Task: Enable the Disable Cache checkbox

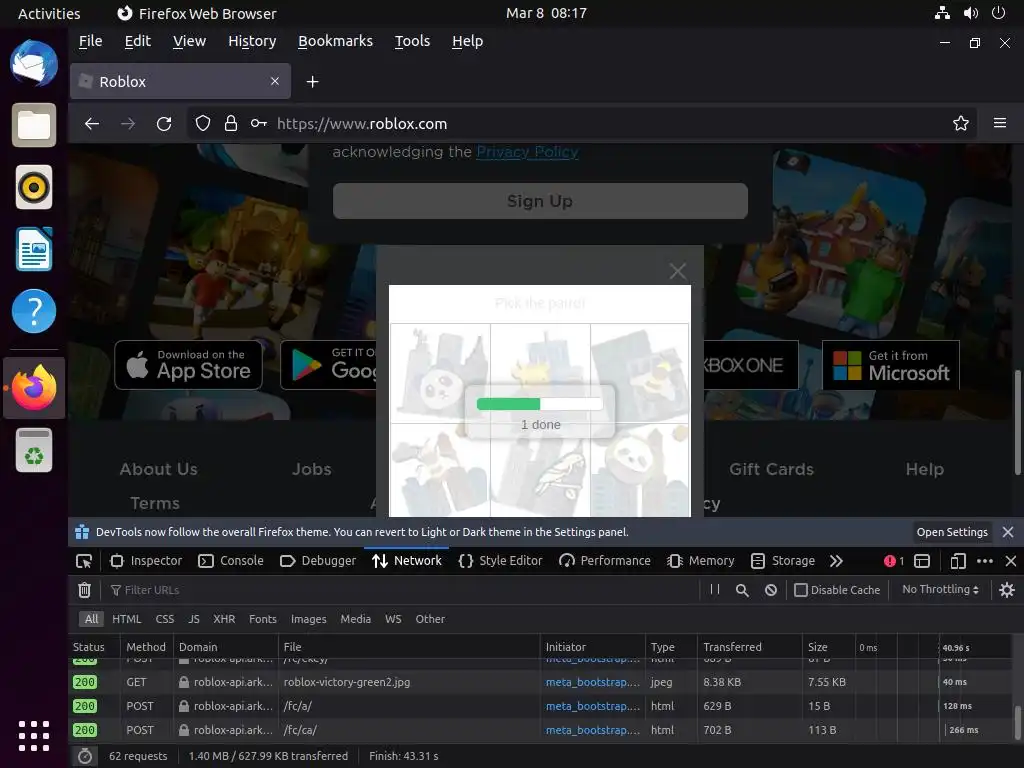Action: (x=800, y=590)
